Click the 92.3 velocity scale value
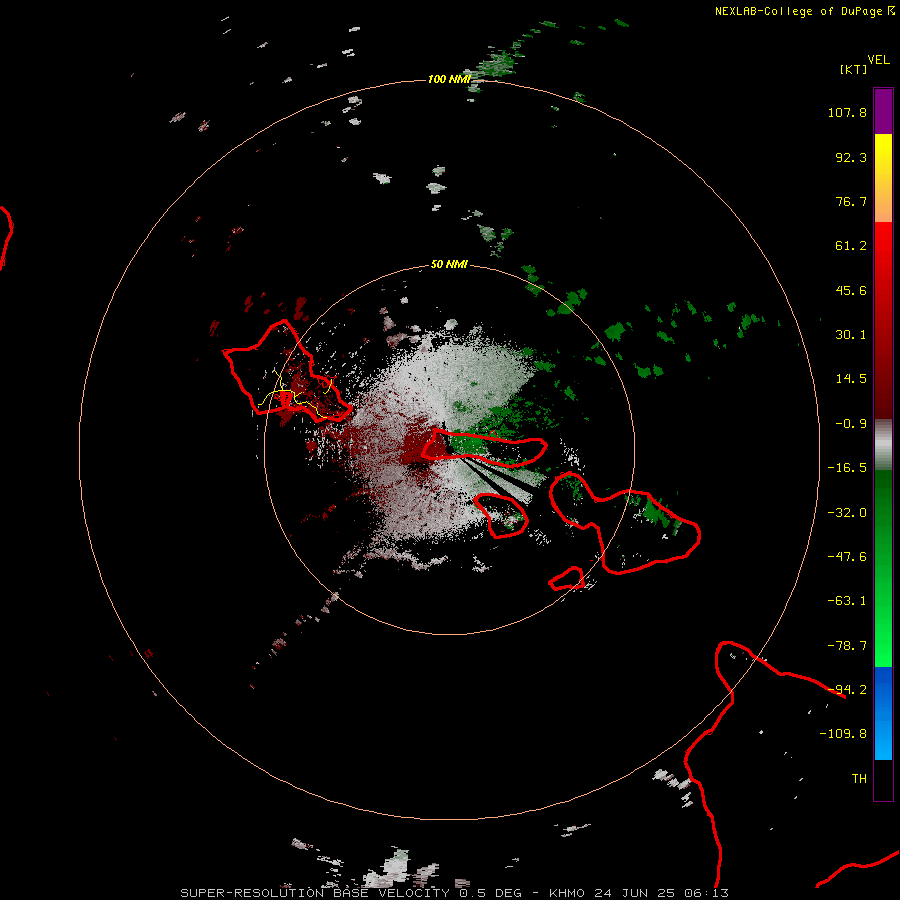This screenshot has height=900, width=900. tap(851, 157)
